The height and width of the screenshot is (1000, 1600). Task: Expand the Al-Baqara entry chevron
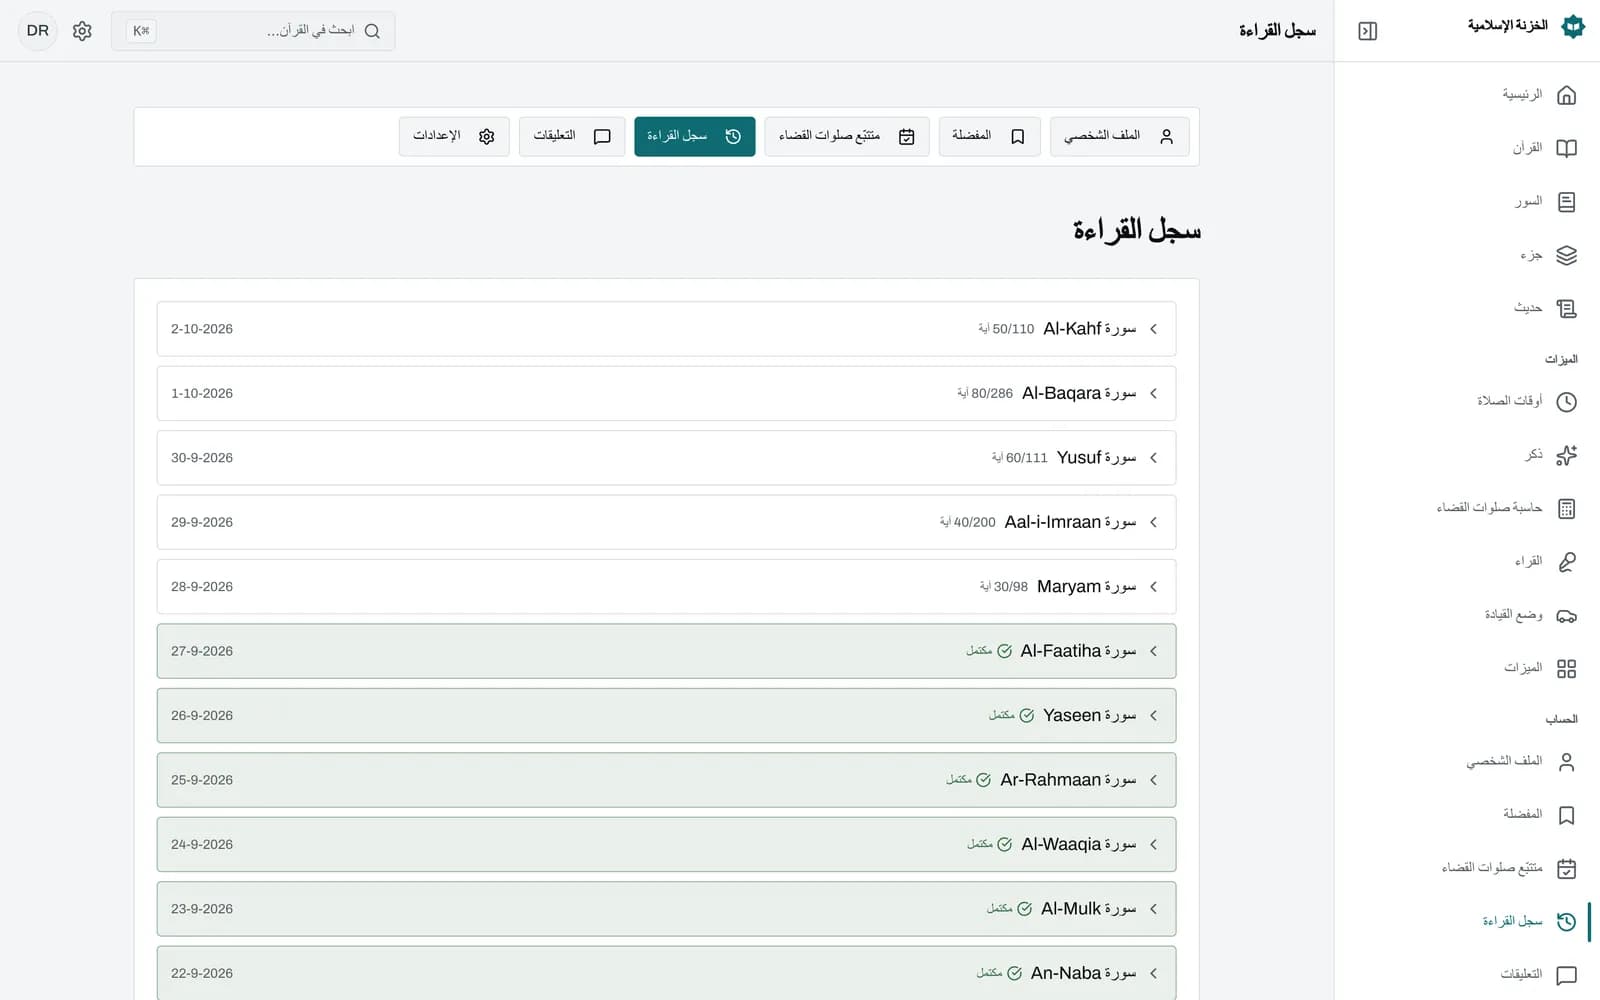click(1153, 394)
